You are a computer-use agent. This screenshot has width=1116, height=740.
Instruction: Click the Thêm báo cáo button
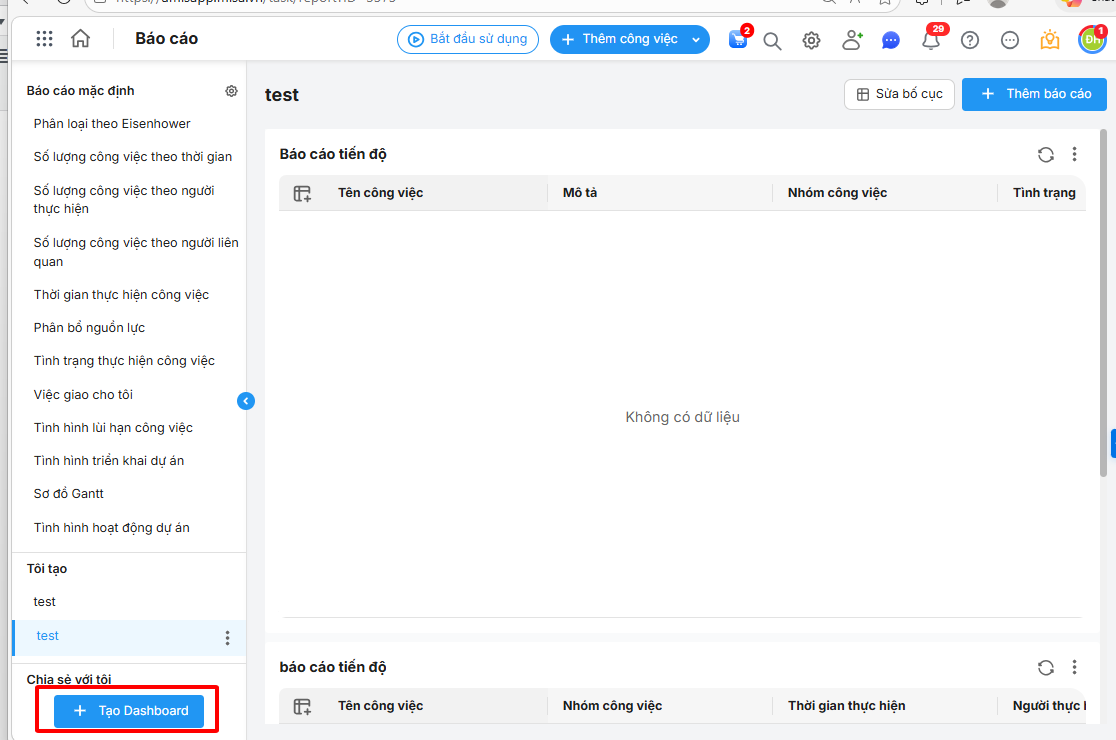1034,94
